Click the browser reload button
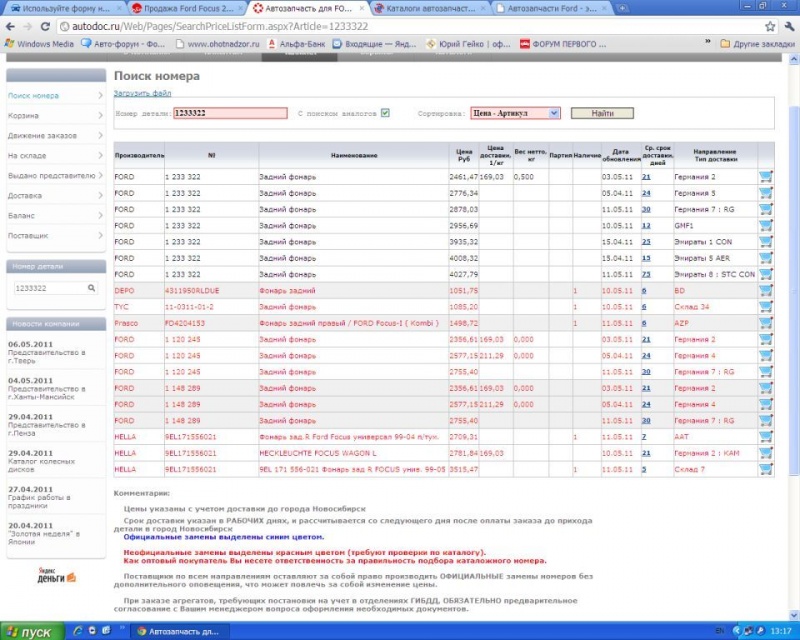Image resolution: width=800 pixels, height=640 pixels. pyautogui.click(x=45, y=26)
